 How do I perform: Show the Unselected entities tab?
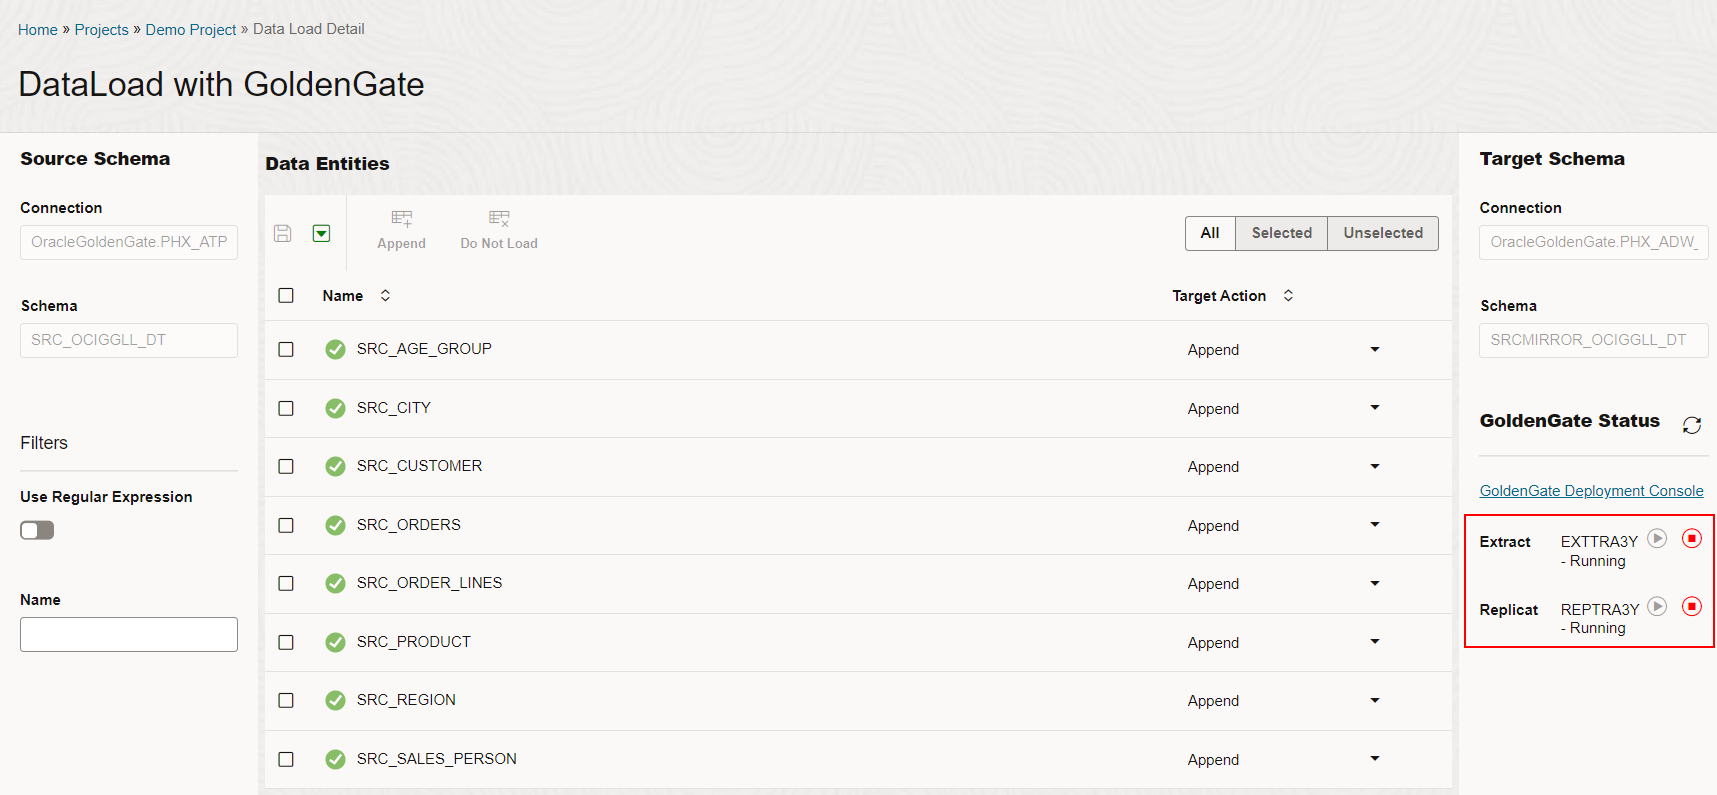[1383, 233]
